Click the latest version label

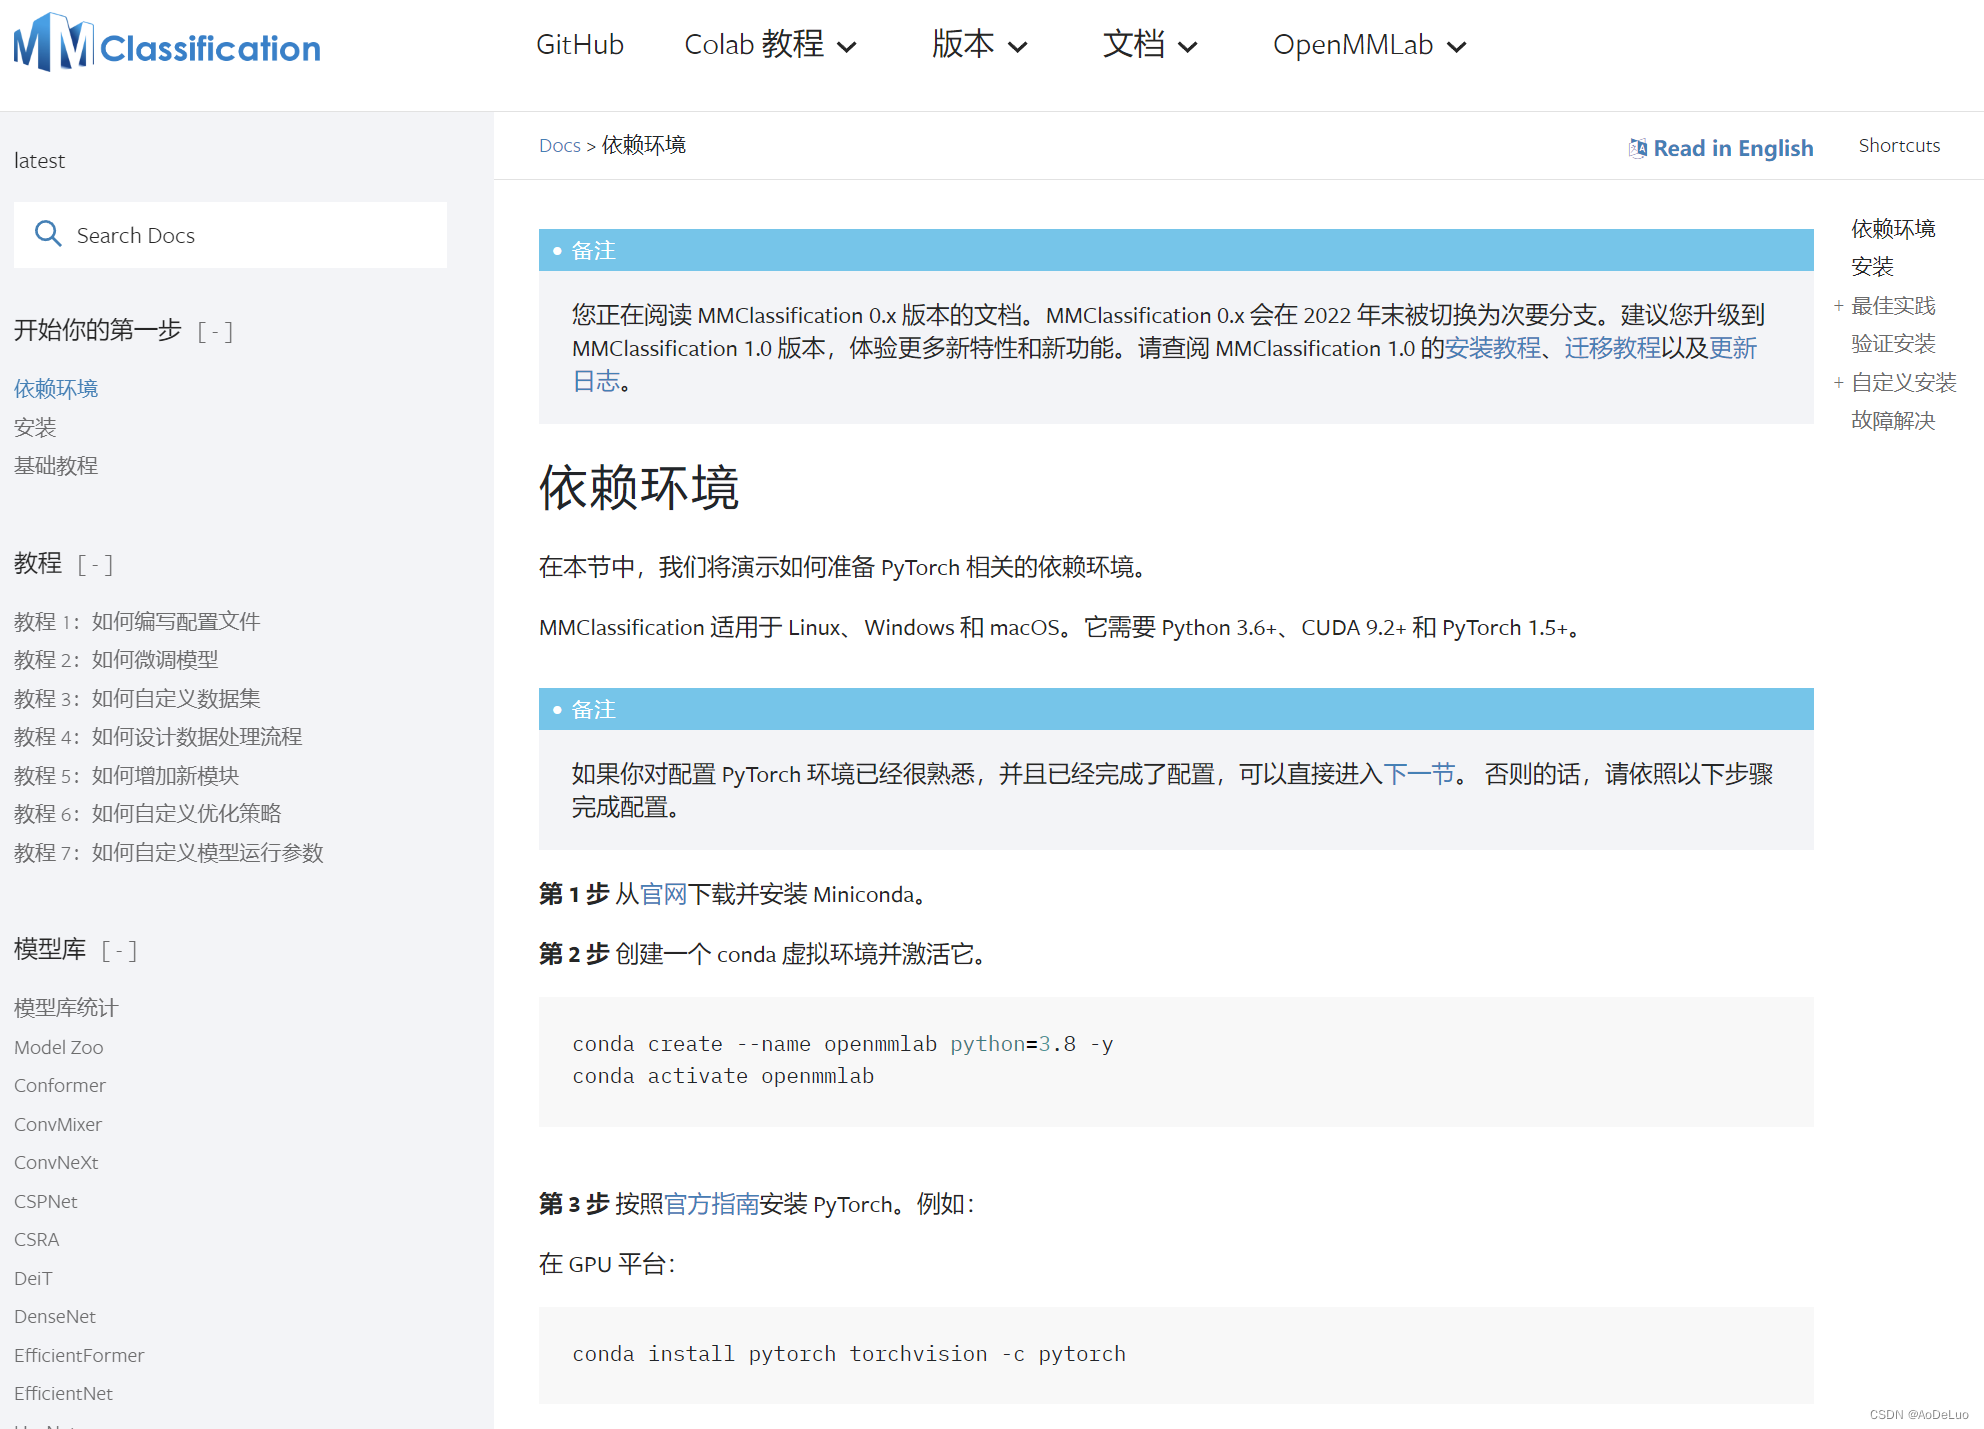(x=39, y=160)
